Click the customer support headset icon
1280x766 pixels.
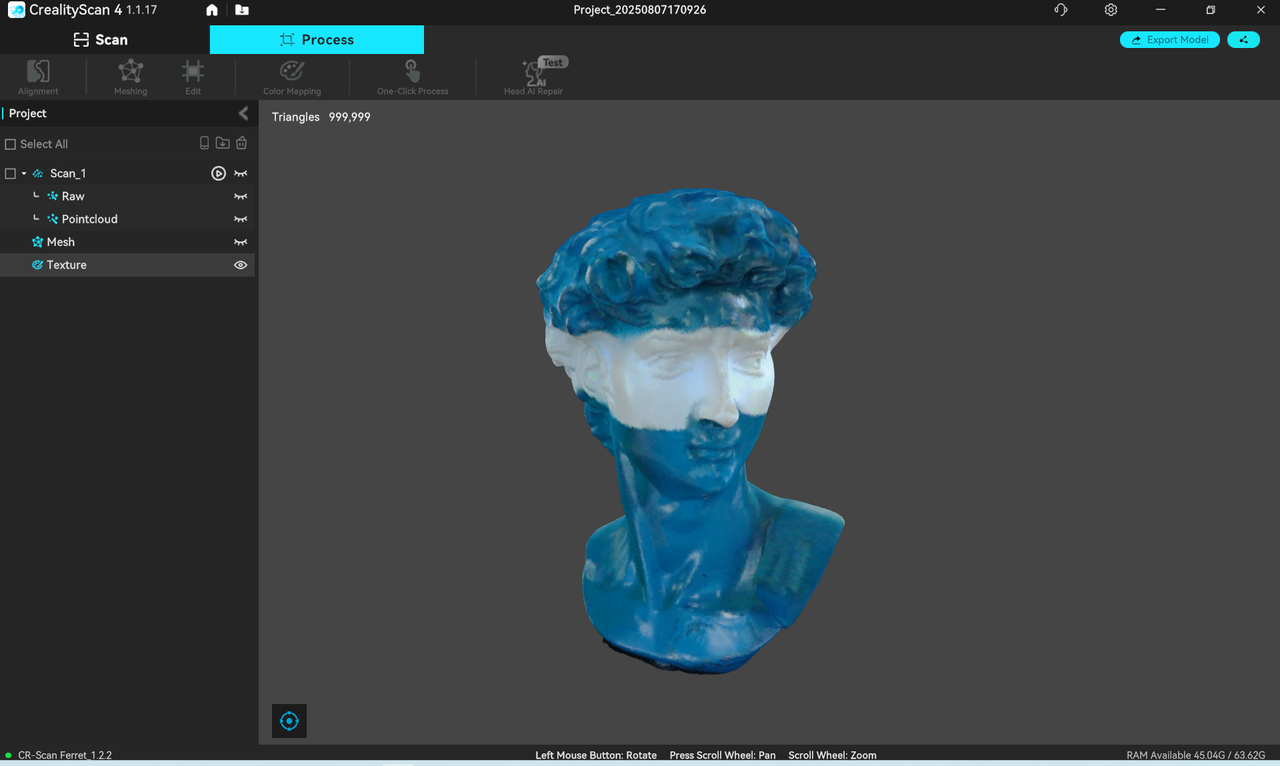tap(1061, 10)
